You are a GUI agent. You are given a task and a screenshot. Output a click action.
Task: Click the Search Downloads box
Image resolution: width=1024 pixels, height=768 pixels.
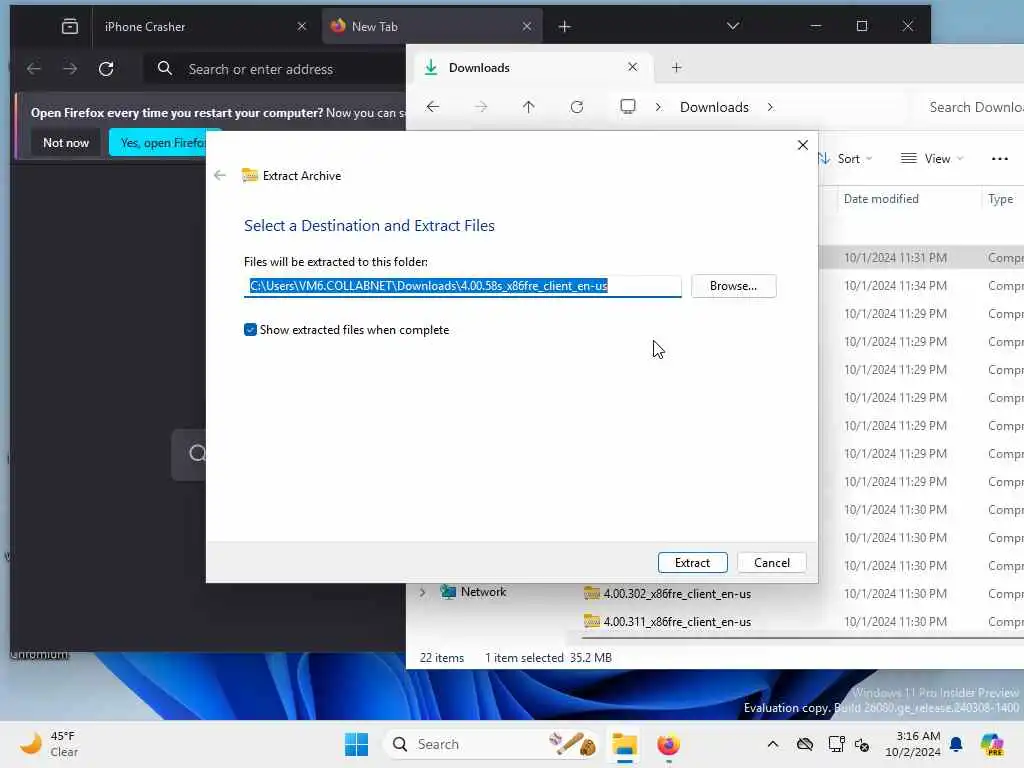(x=973, y=107)
